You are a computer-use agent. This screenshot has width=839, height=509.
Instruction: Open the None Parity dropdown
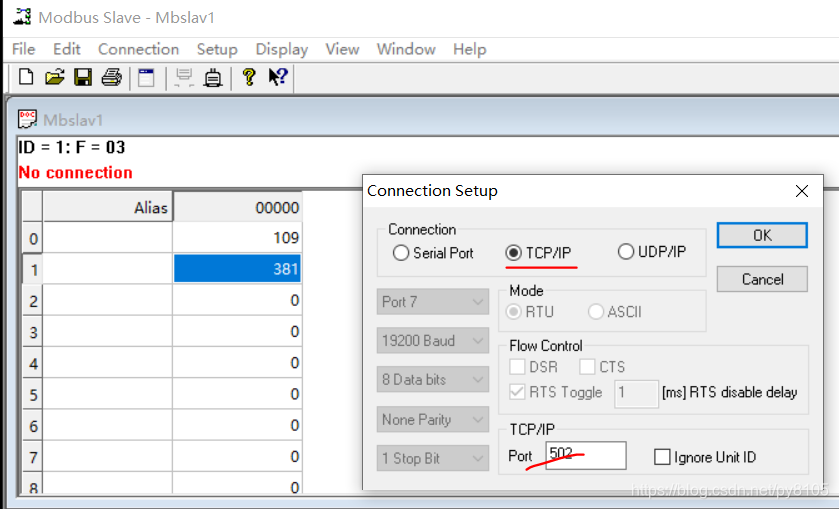pos(432,419)
